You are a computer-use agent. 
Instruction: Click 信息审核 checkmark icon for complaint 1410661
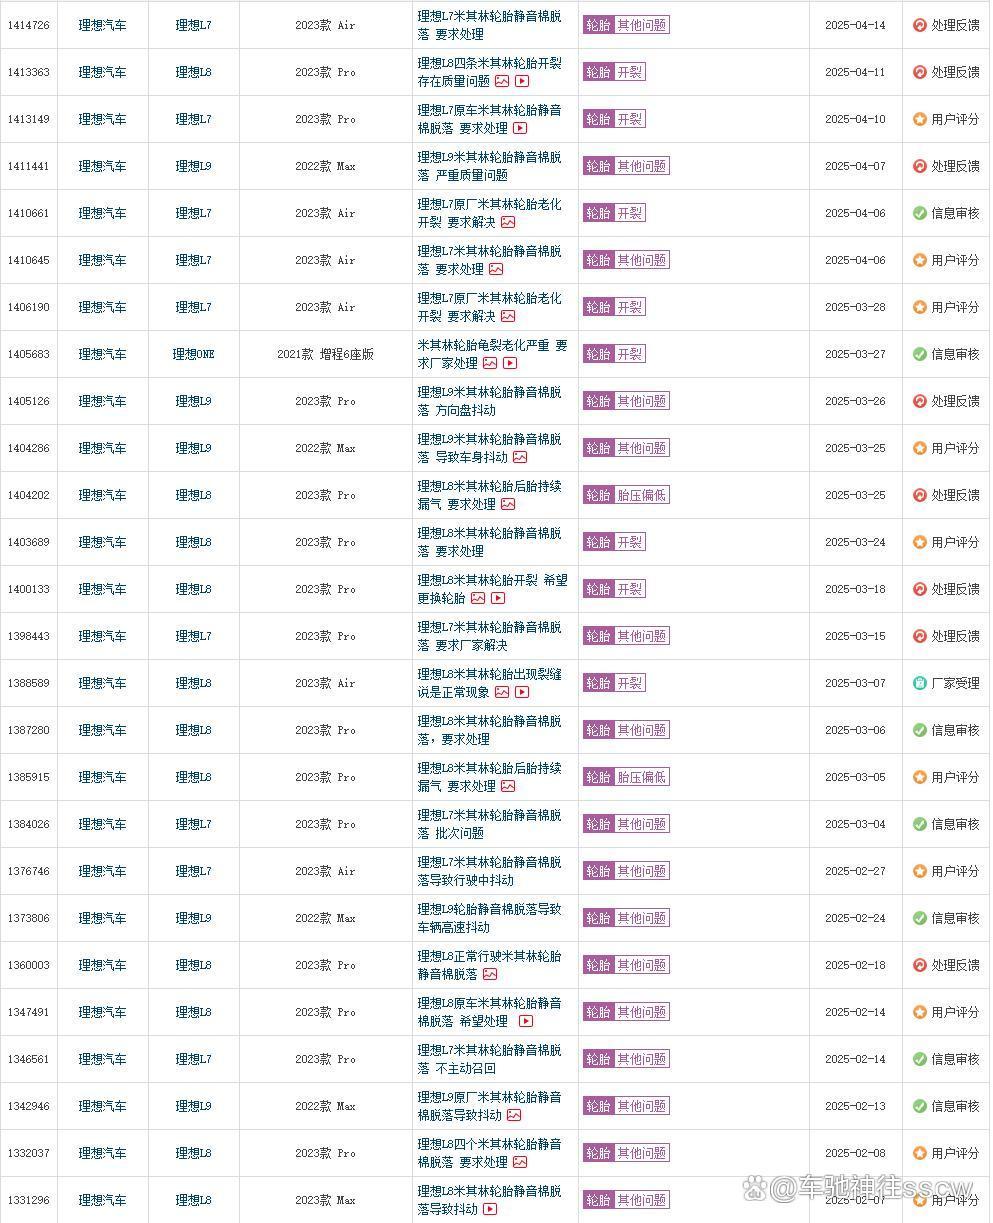coord(920,213)
